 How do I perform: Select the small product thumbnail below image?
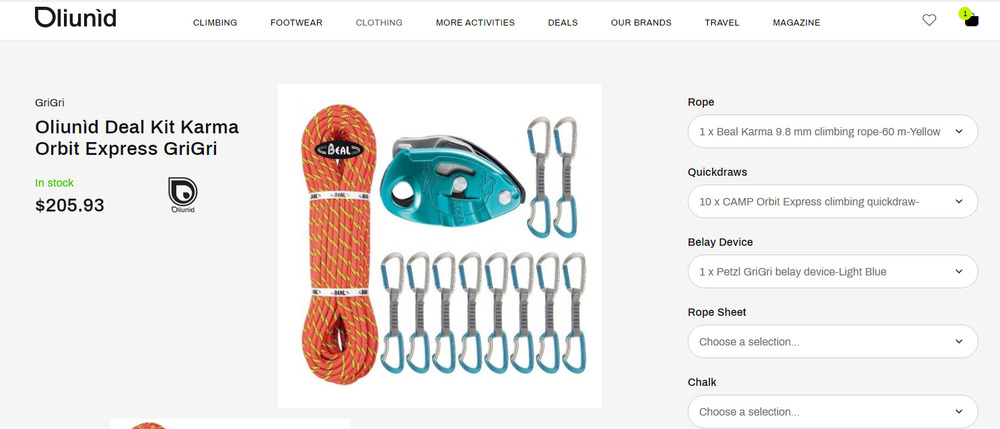pos(230,424)
